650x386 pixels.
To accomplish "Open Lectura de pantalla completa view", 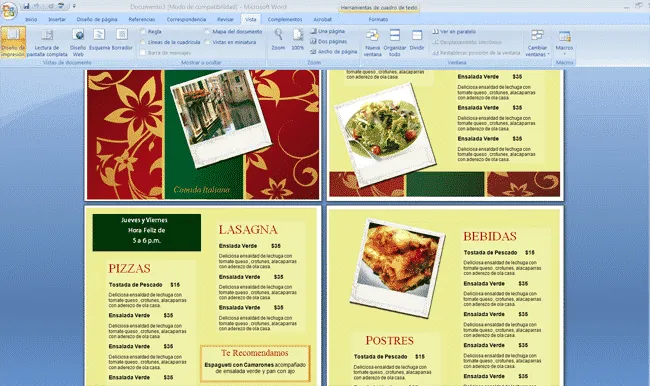I will 47,42.
